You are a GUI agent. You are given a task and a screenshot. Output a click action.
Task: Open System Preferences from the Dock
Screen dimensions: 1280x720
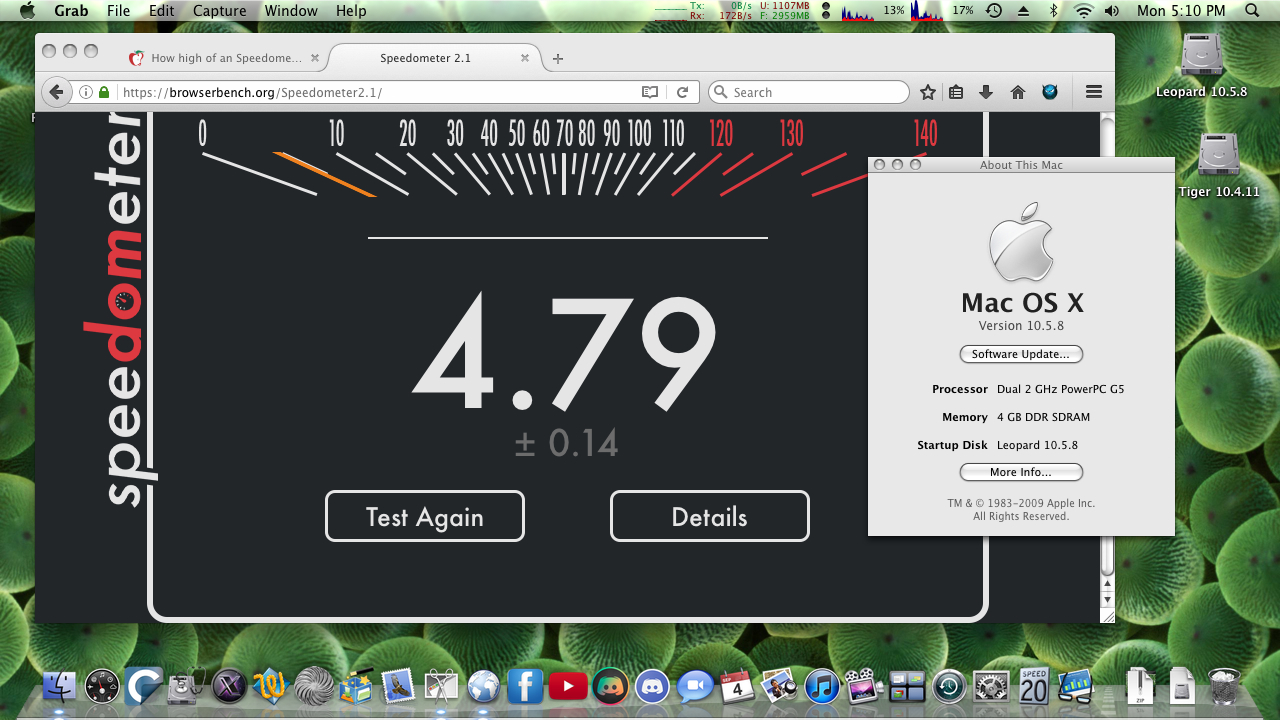pos(991,686)
